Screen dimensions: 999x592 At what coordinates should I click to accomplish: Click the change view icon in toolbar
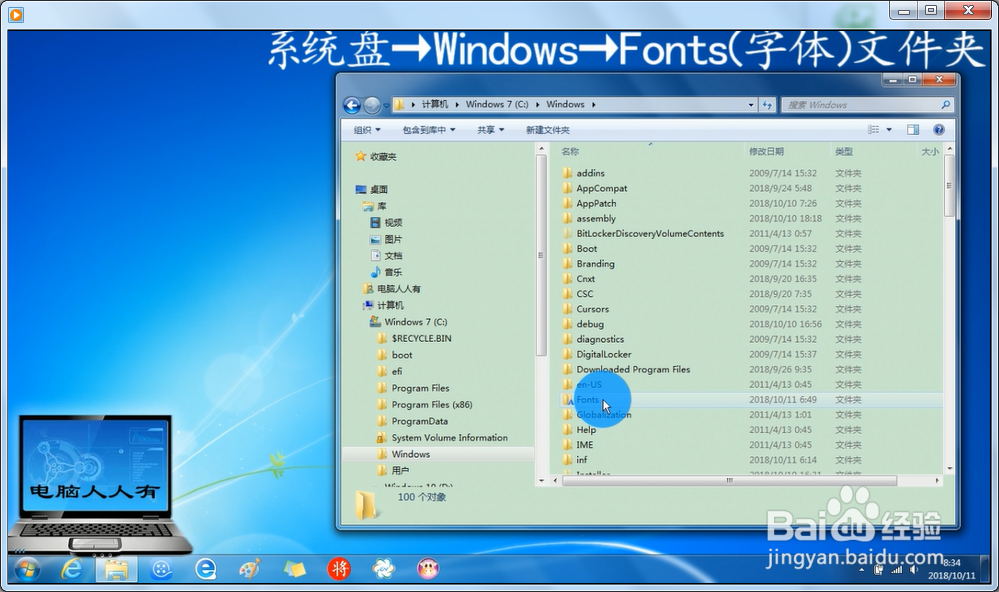(x=873, y=129)
